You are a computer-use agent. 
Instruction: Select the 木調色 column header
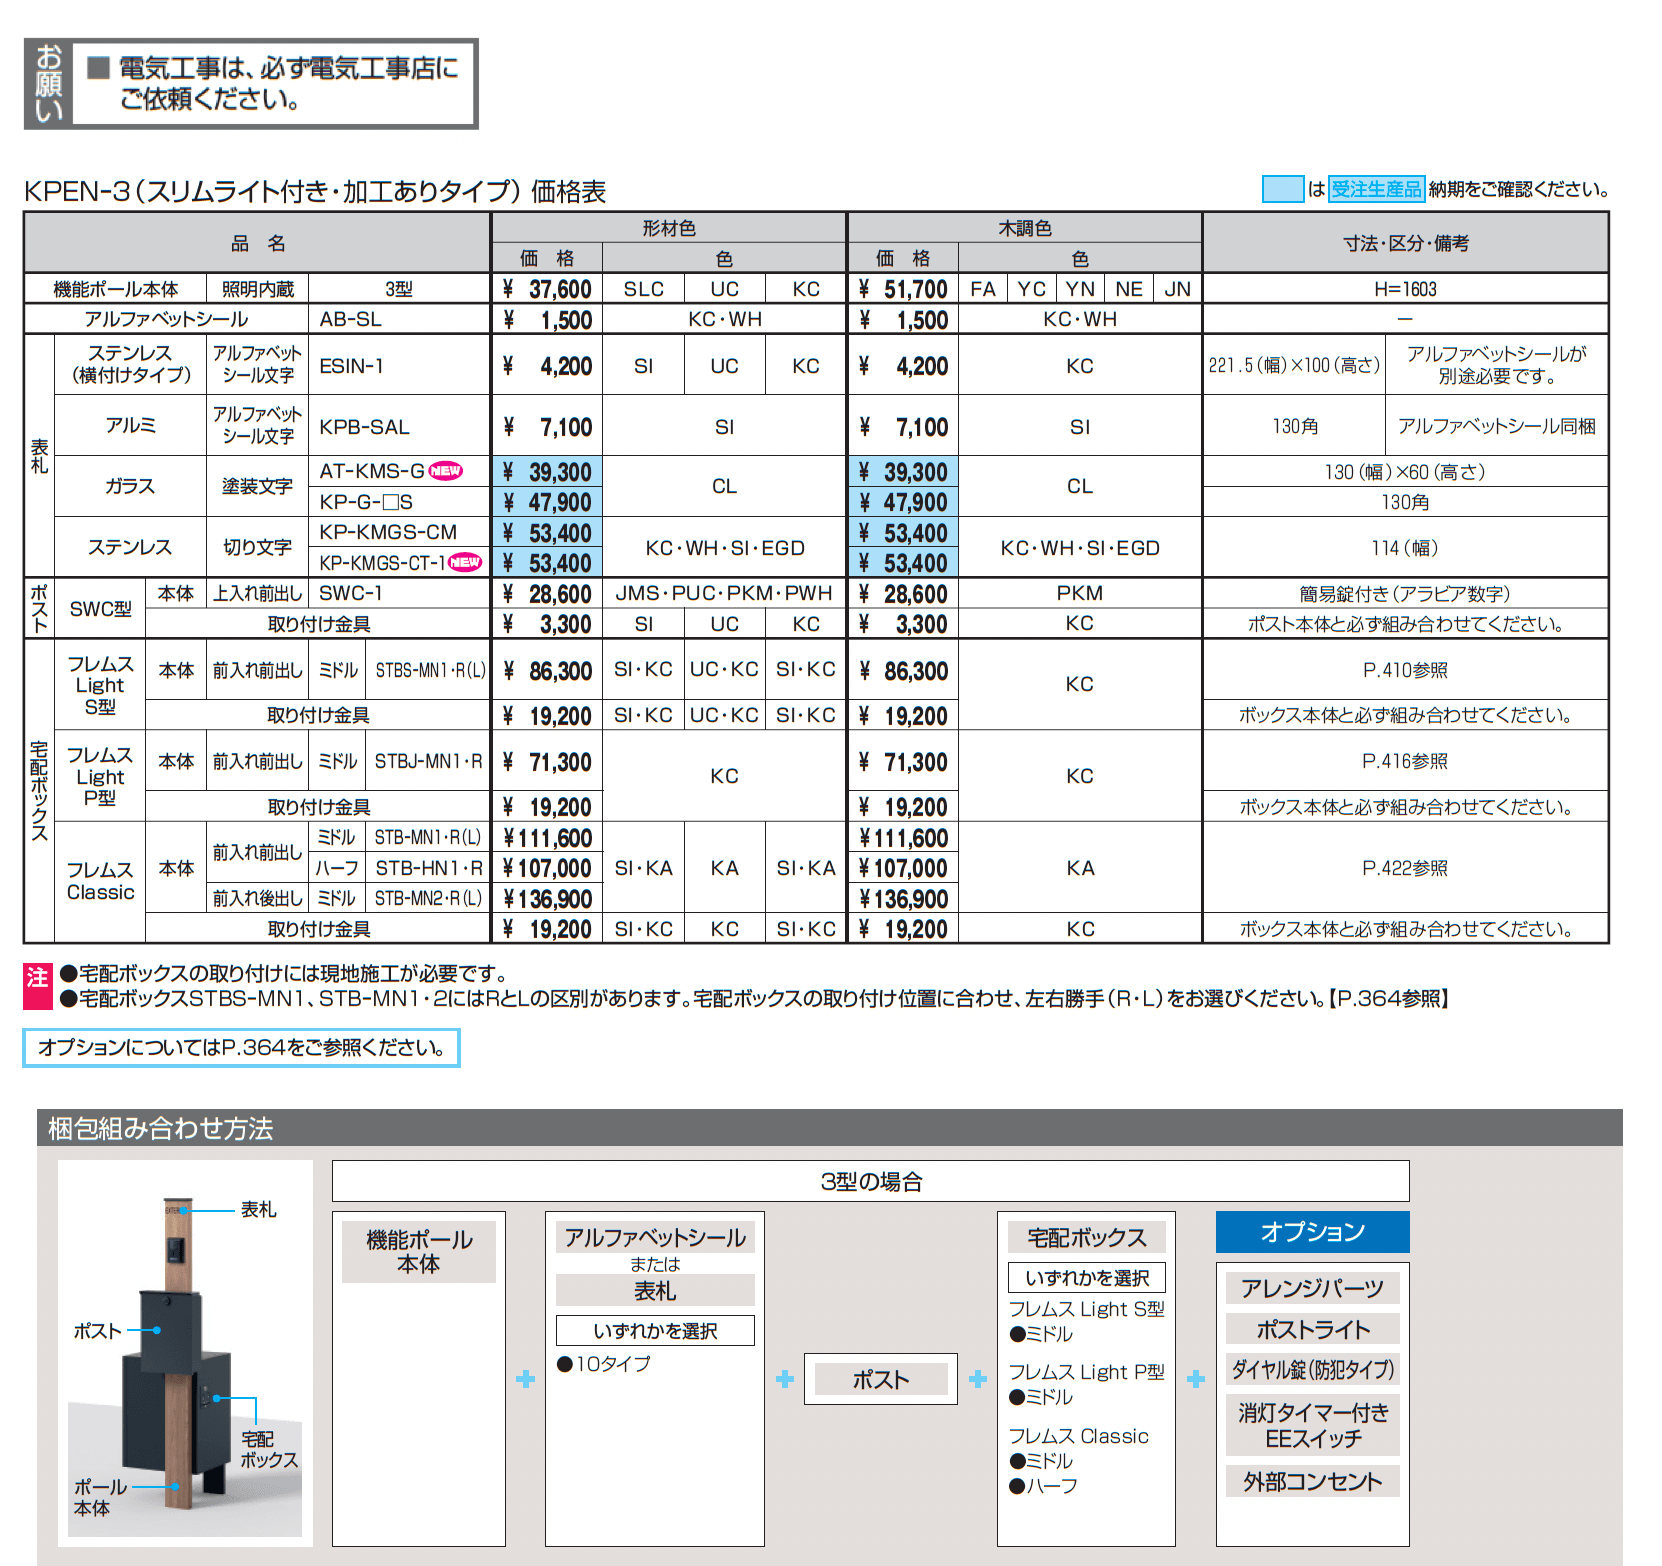coord(1025,228)
